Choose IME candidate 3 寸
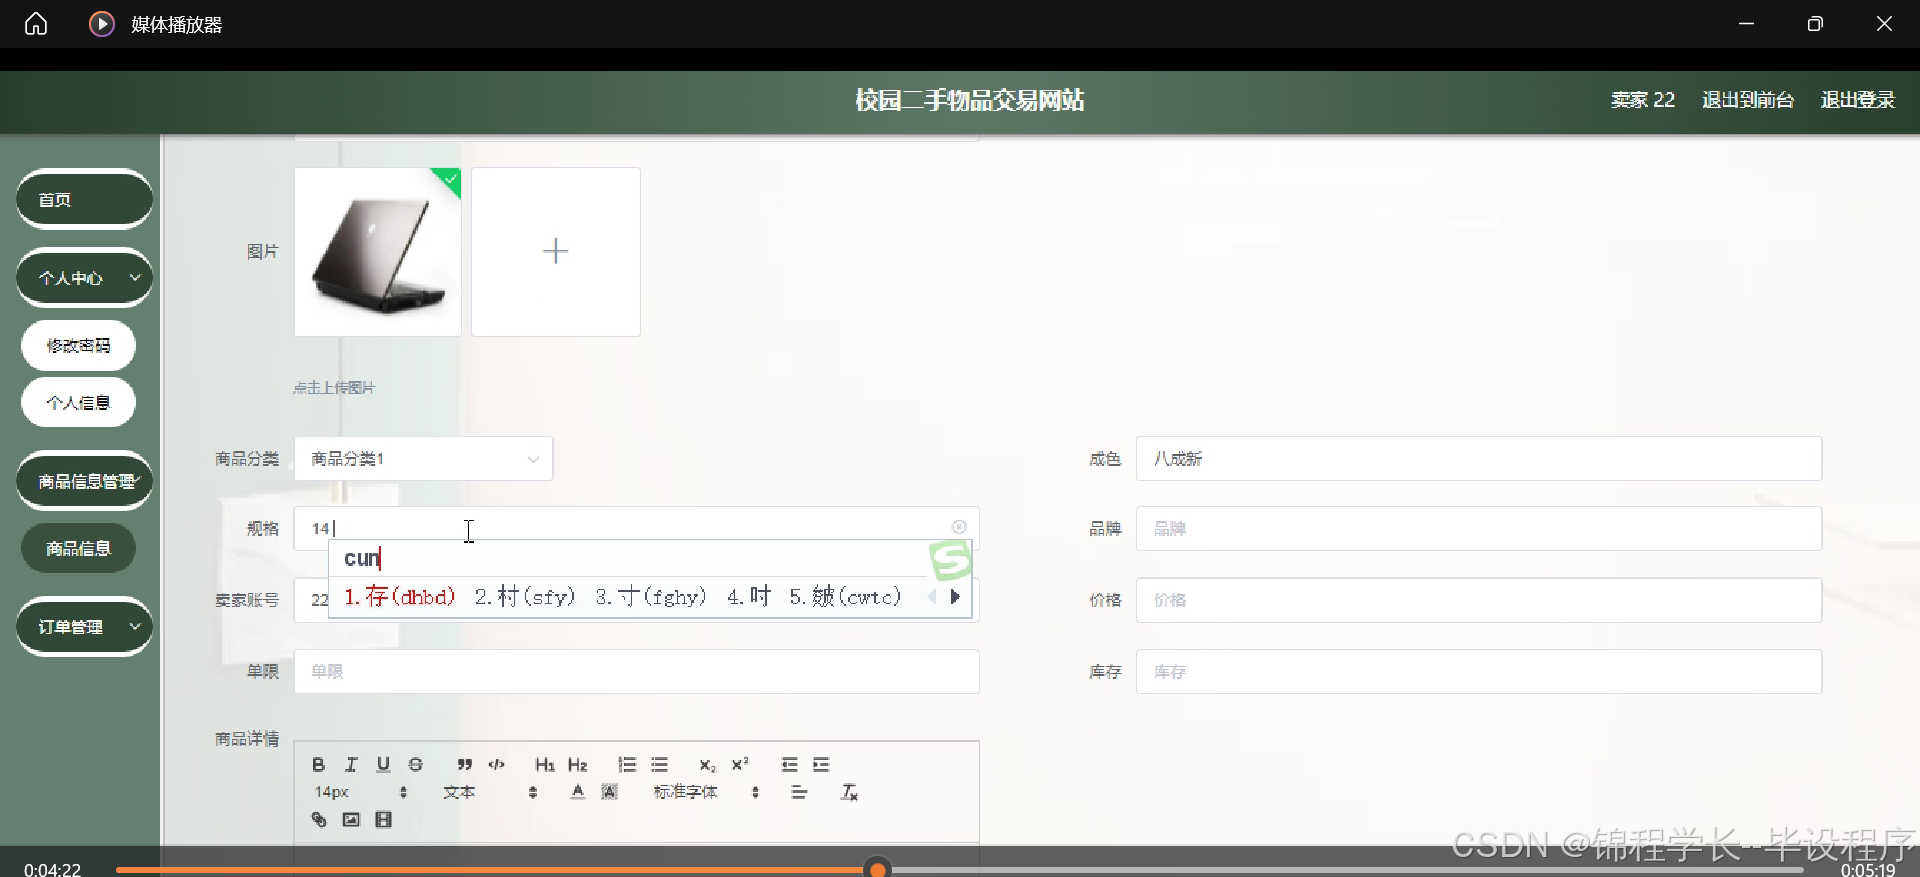The height and width of the screenshot is (877, 1920). (x=651, y=597)
